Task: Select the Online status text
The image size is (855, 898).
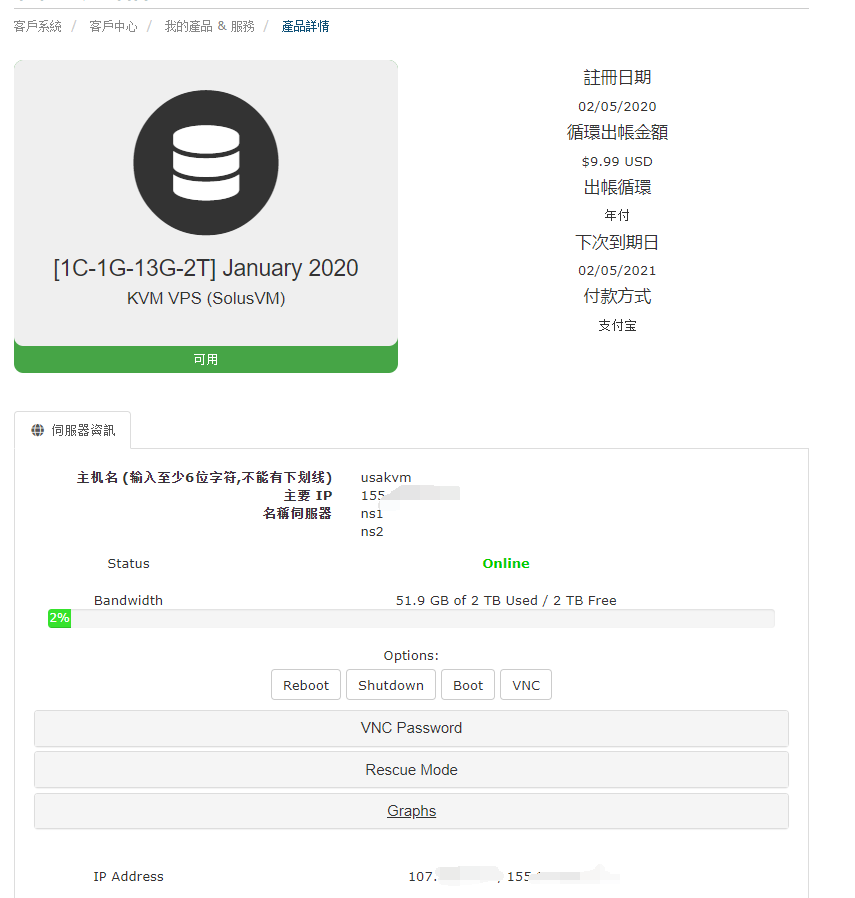Action: click(x=506, y=564)
